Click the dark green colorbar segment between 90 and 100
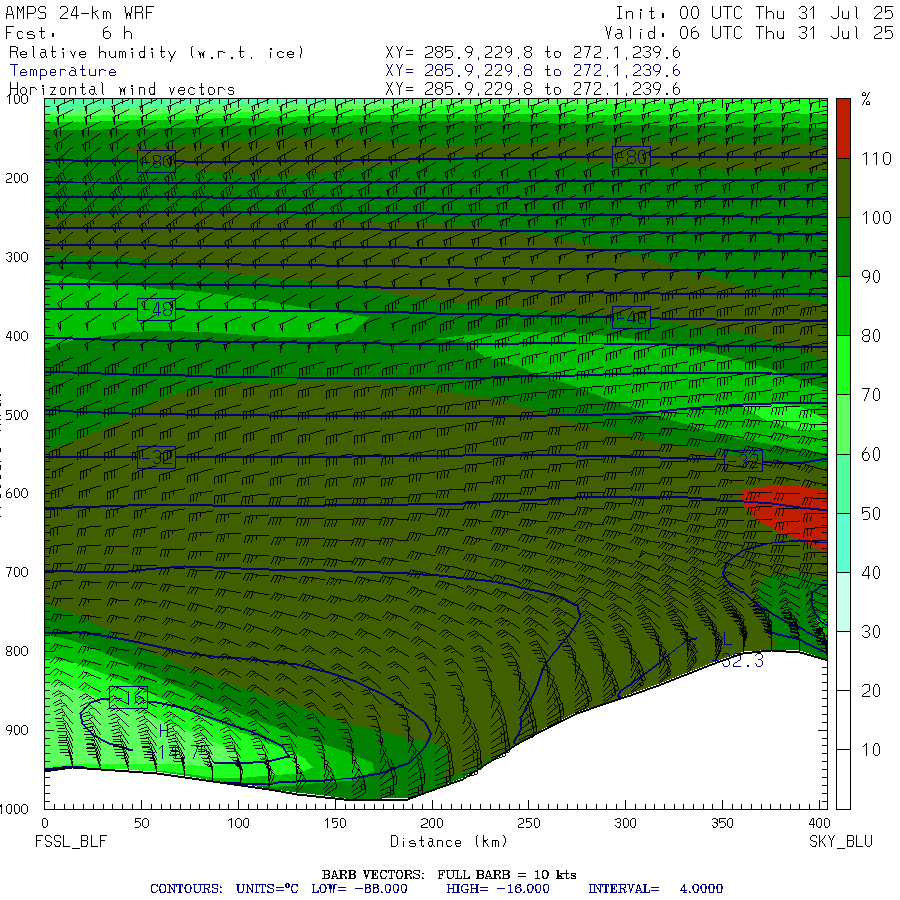 click(x=843, y=247)
